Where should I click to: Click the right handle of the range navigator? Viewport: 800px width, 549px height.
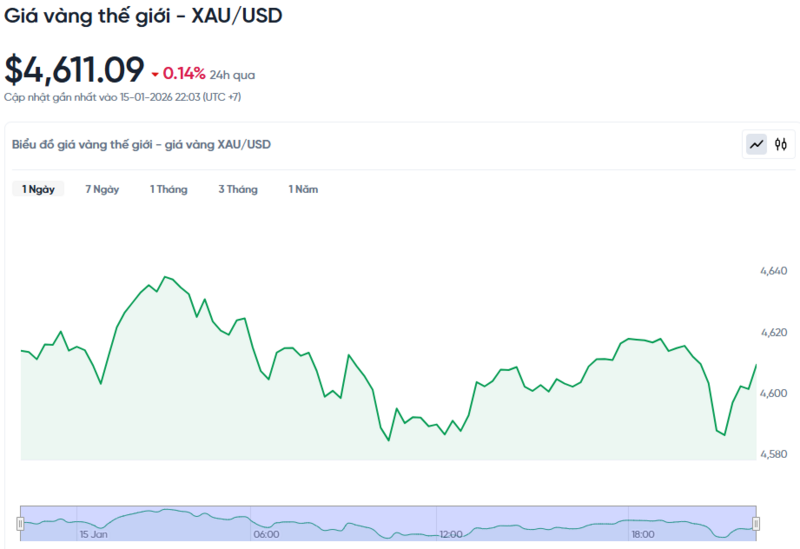point(756,523)
